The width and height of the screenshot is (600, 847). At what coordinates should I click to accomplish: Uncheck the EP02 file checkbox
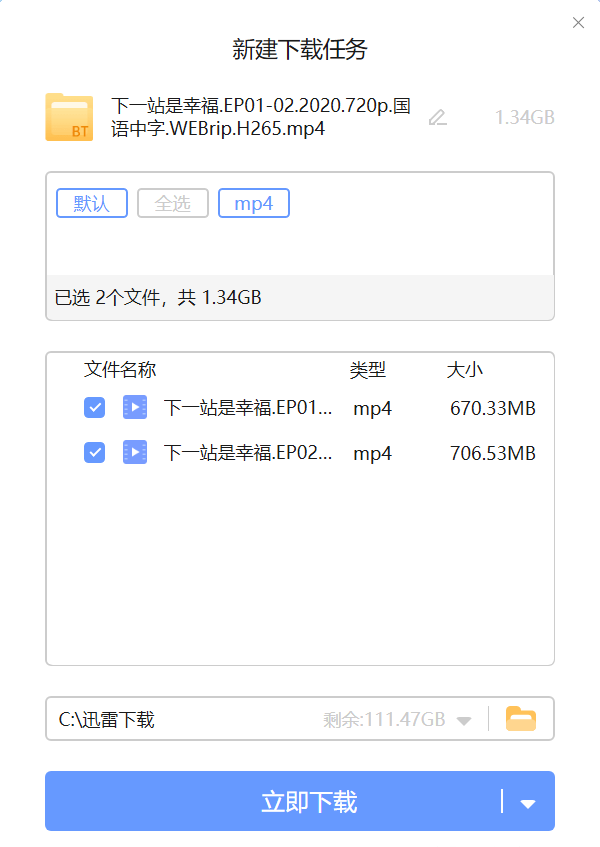coord(95,452)
